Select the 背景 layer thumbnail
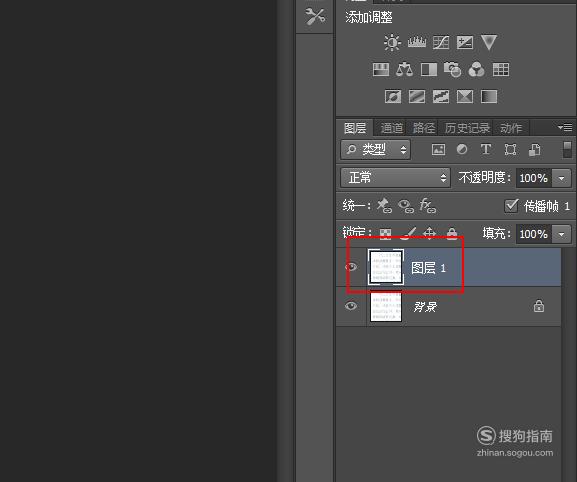Image resolution: width=577 pixels, height=482 pixels. (x=386, y=306)
